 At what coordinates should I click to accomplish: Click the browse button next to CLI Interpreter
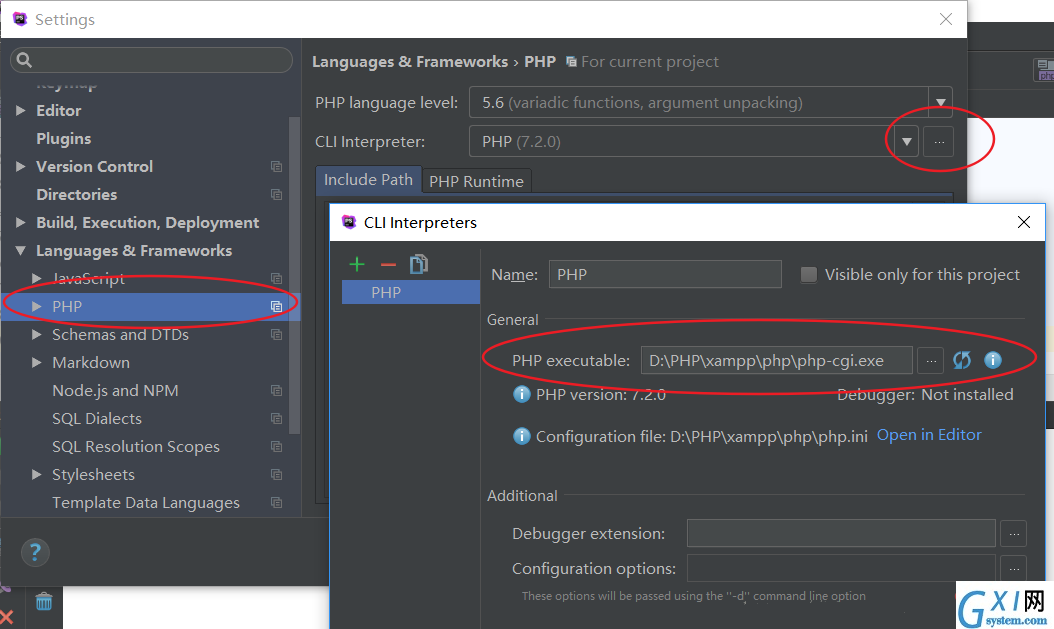click(x=938, y=142)
